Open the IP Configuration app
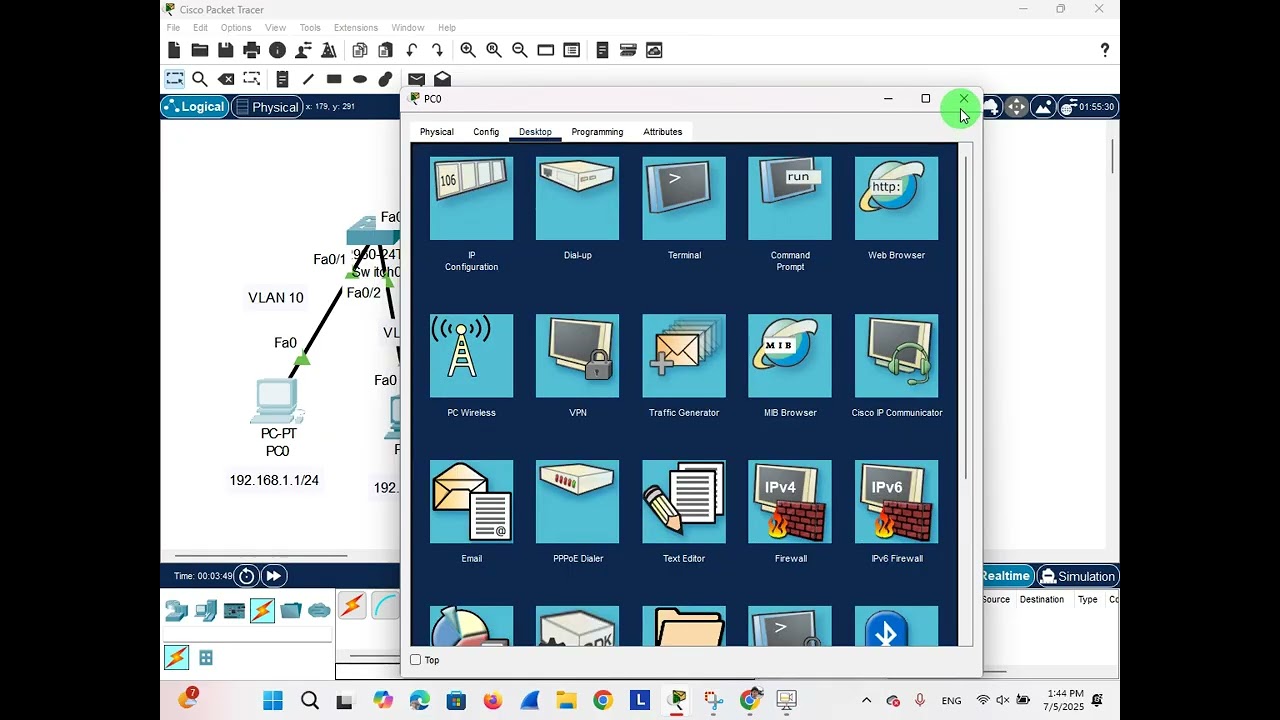Image resolution: width=1280 pixels, height=720 pixels. pyautogui.click(x=471, y=199)
